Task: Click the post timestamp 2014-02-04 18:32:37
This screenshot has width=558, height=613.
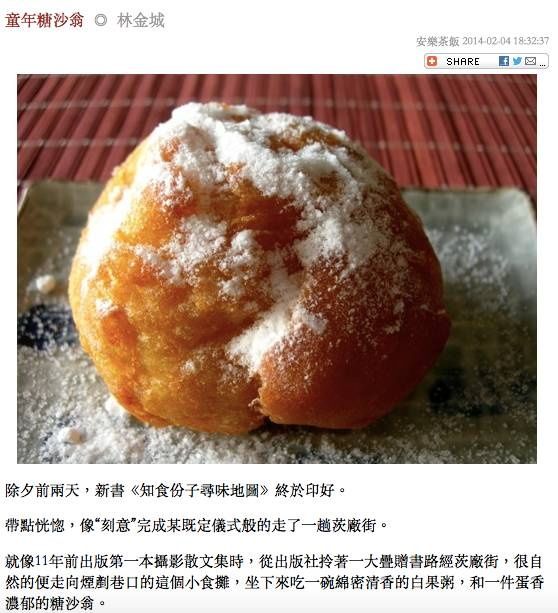Action: pyautogui.click(x=506, y=41)
